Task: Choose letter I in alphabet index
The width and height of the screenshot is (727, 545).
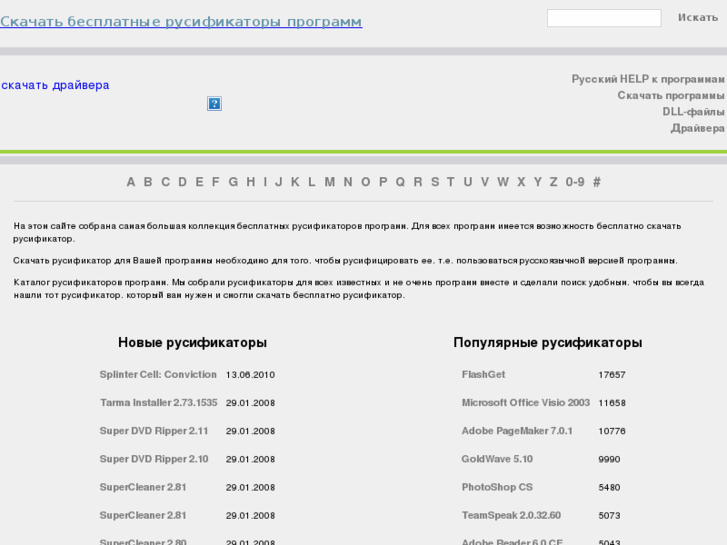Action: (265, 182)
